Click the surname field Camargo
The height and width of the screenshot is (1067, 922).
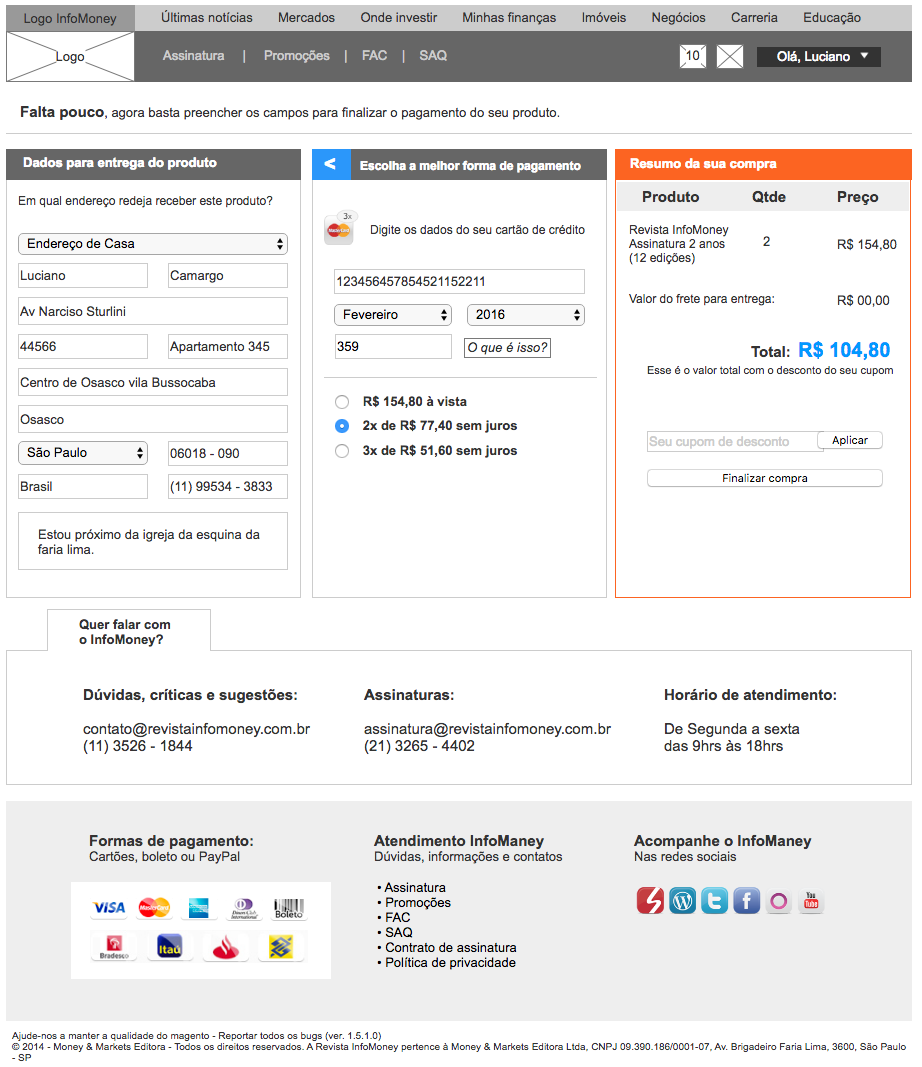[x=228, y=276]
